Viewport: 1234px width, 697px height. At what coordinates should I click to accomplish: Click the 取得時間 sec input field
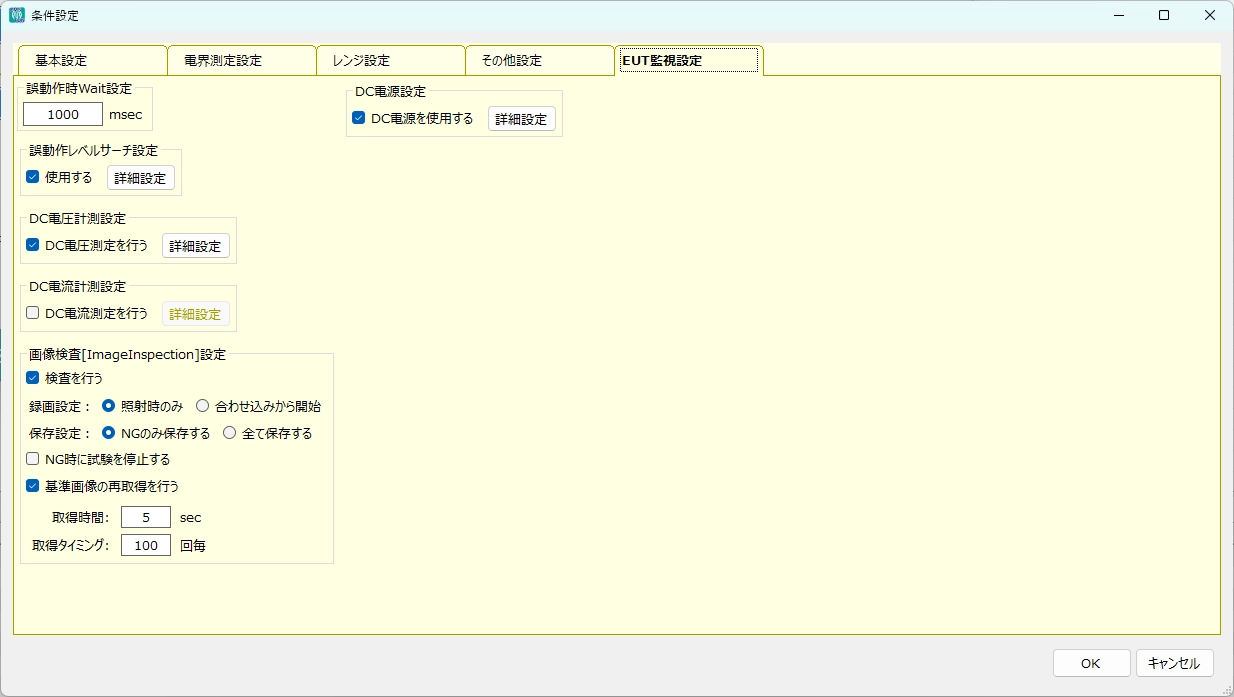[x=146, y=518]
